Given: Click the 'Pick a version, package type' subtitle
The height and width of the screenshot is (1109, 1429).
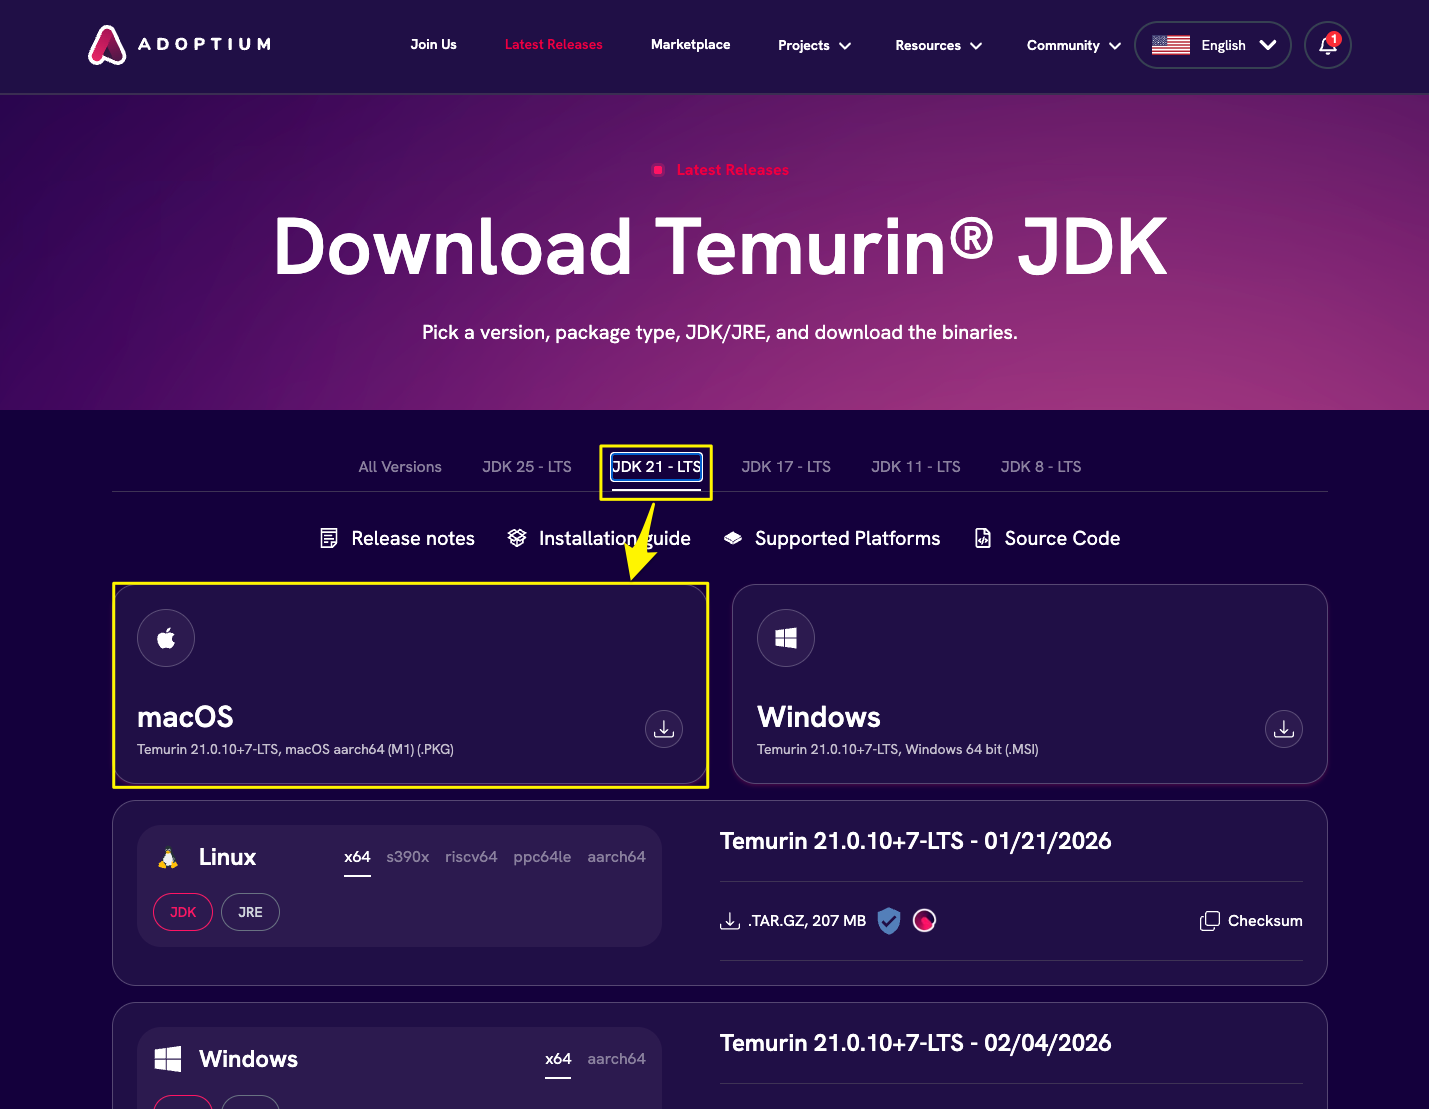Looking at the screenshot, I should (720, 332).
